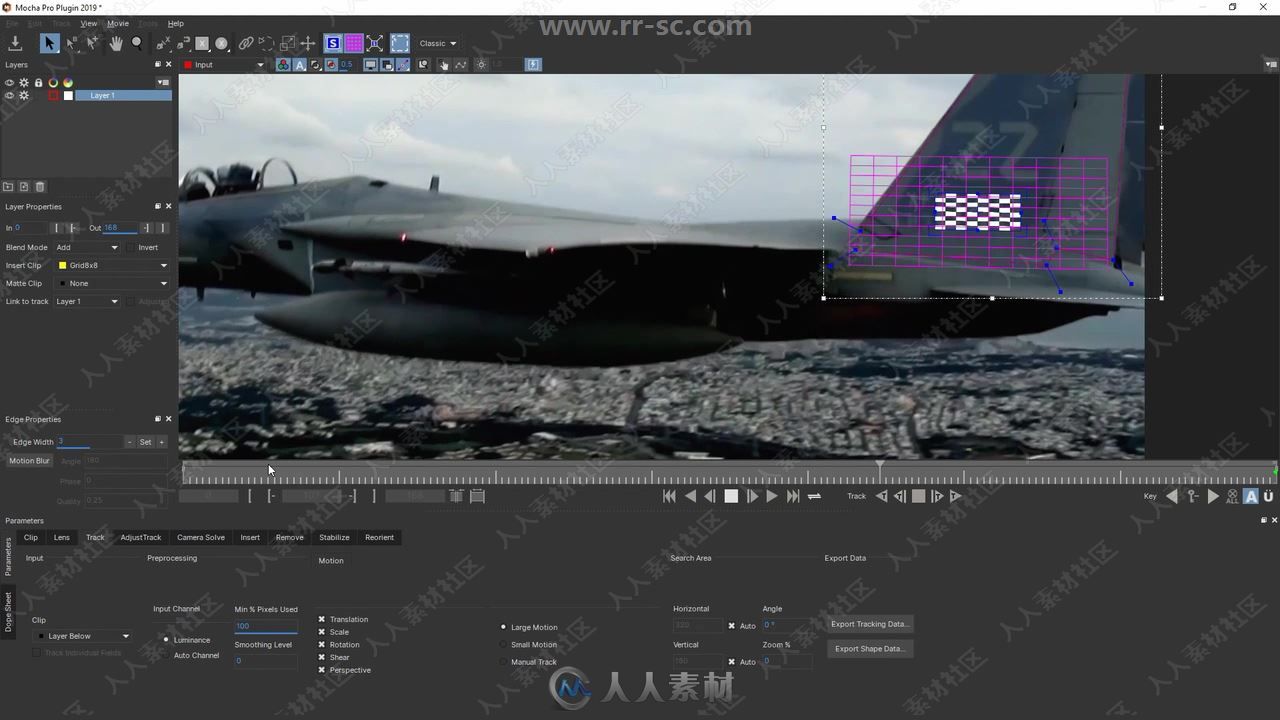The width and height of the screenshot is (1280, 720).
Task: Switch to the Stabilize tab
Action: [x=334, y=537]
